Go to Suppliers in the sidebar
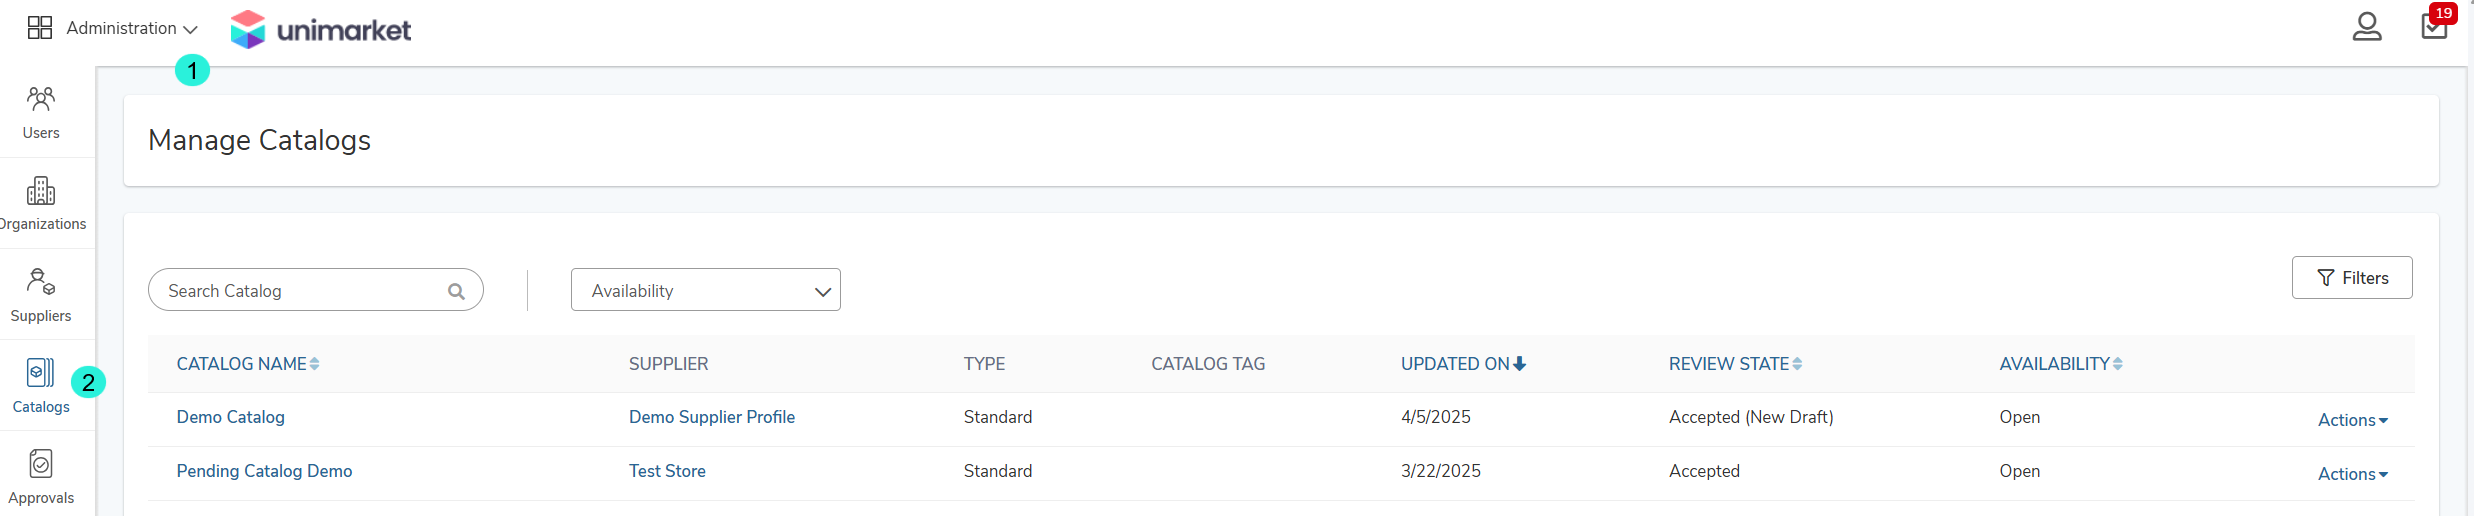 click(41, 295)
